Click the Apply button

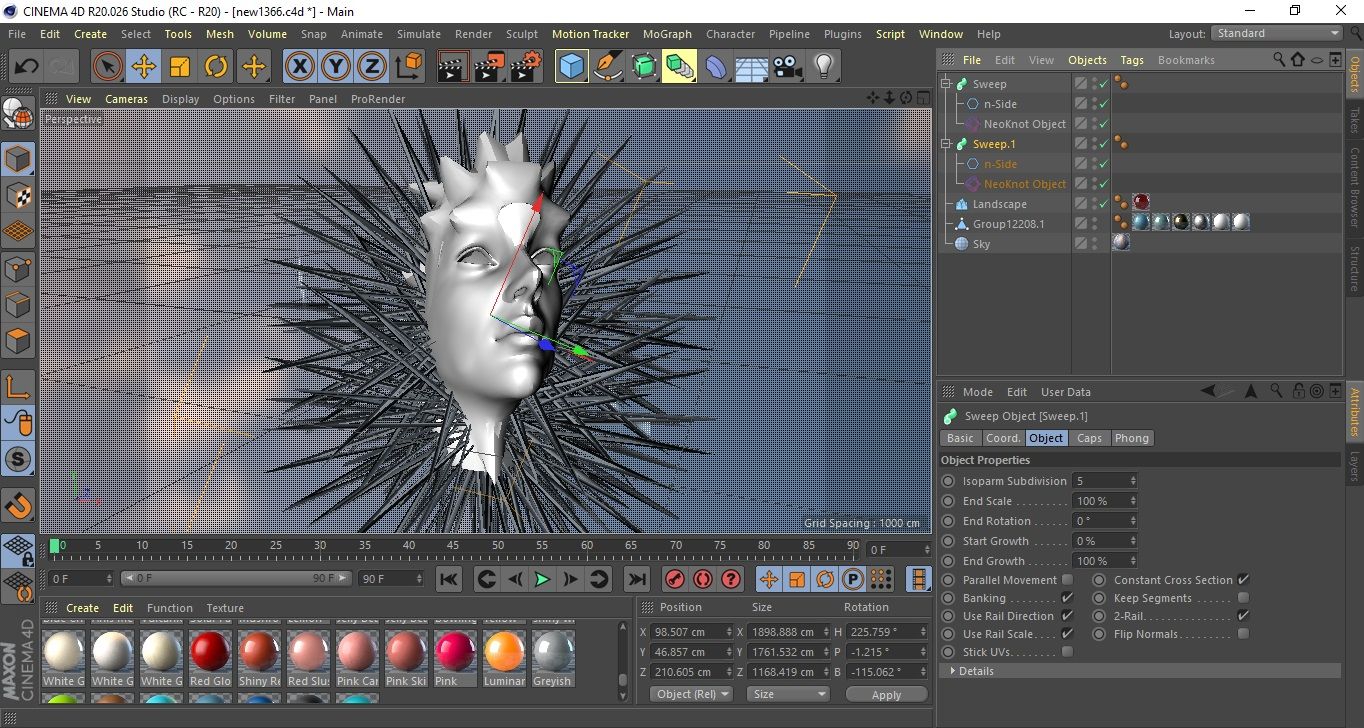click(x=886, y=694)
